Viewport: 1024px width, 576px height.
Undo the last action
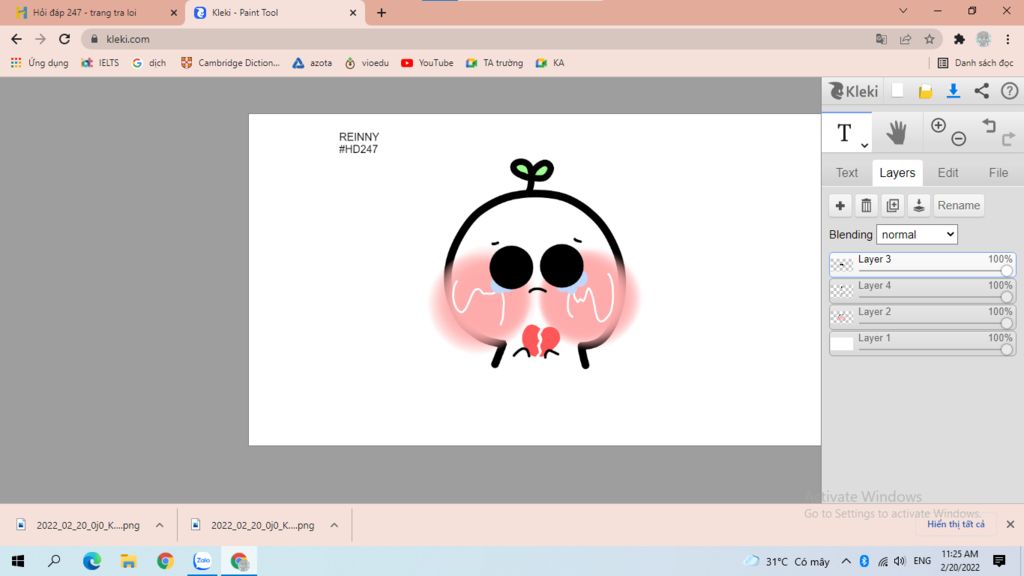point(989,125)
